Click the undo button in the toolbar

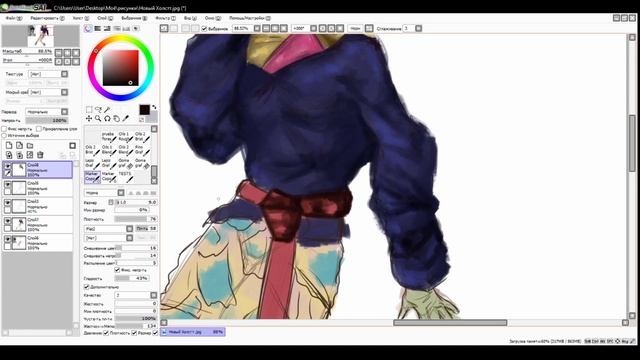click(164, 28)
